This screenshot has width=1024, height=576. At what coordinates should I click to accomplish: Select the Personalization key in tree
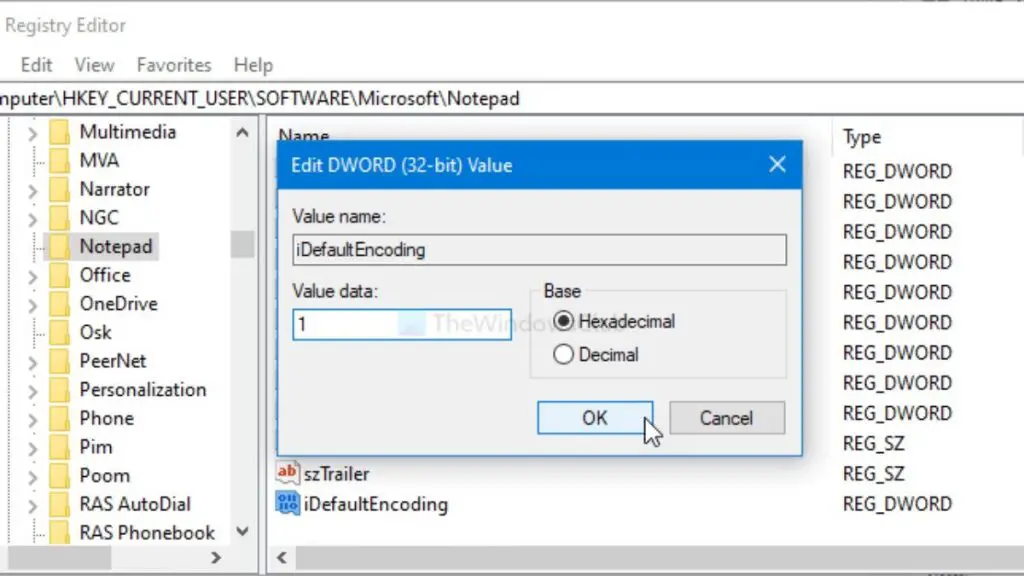coord(143,390)
